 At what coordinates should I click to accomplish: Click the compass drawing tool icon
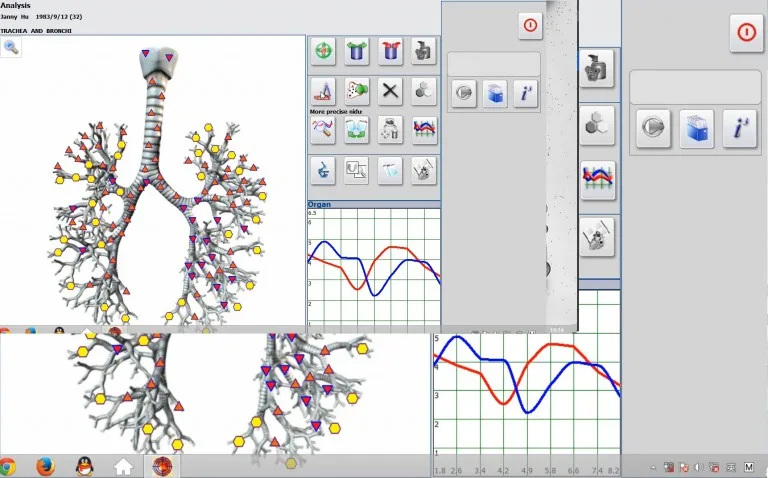pos(323,91)
